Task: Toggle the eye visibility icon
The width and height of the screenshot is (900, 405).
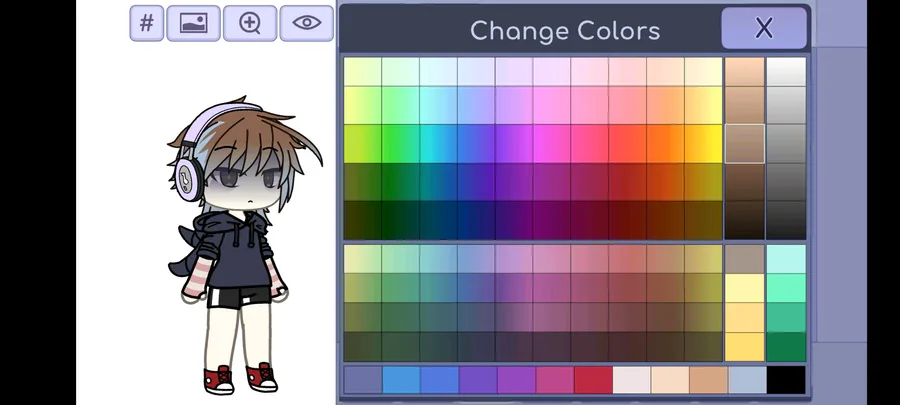Action: pos(307,24)
